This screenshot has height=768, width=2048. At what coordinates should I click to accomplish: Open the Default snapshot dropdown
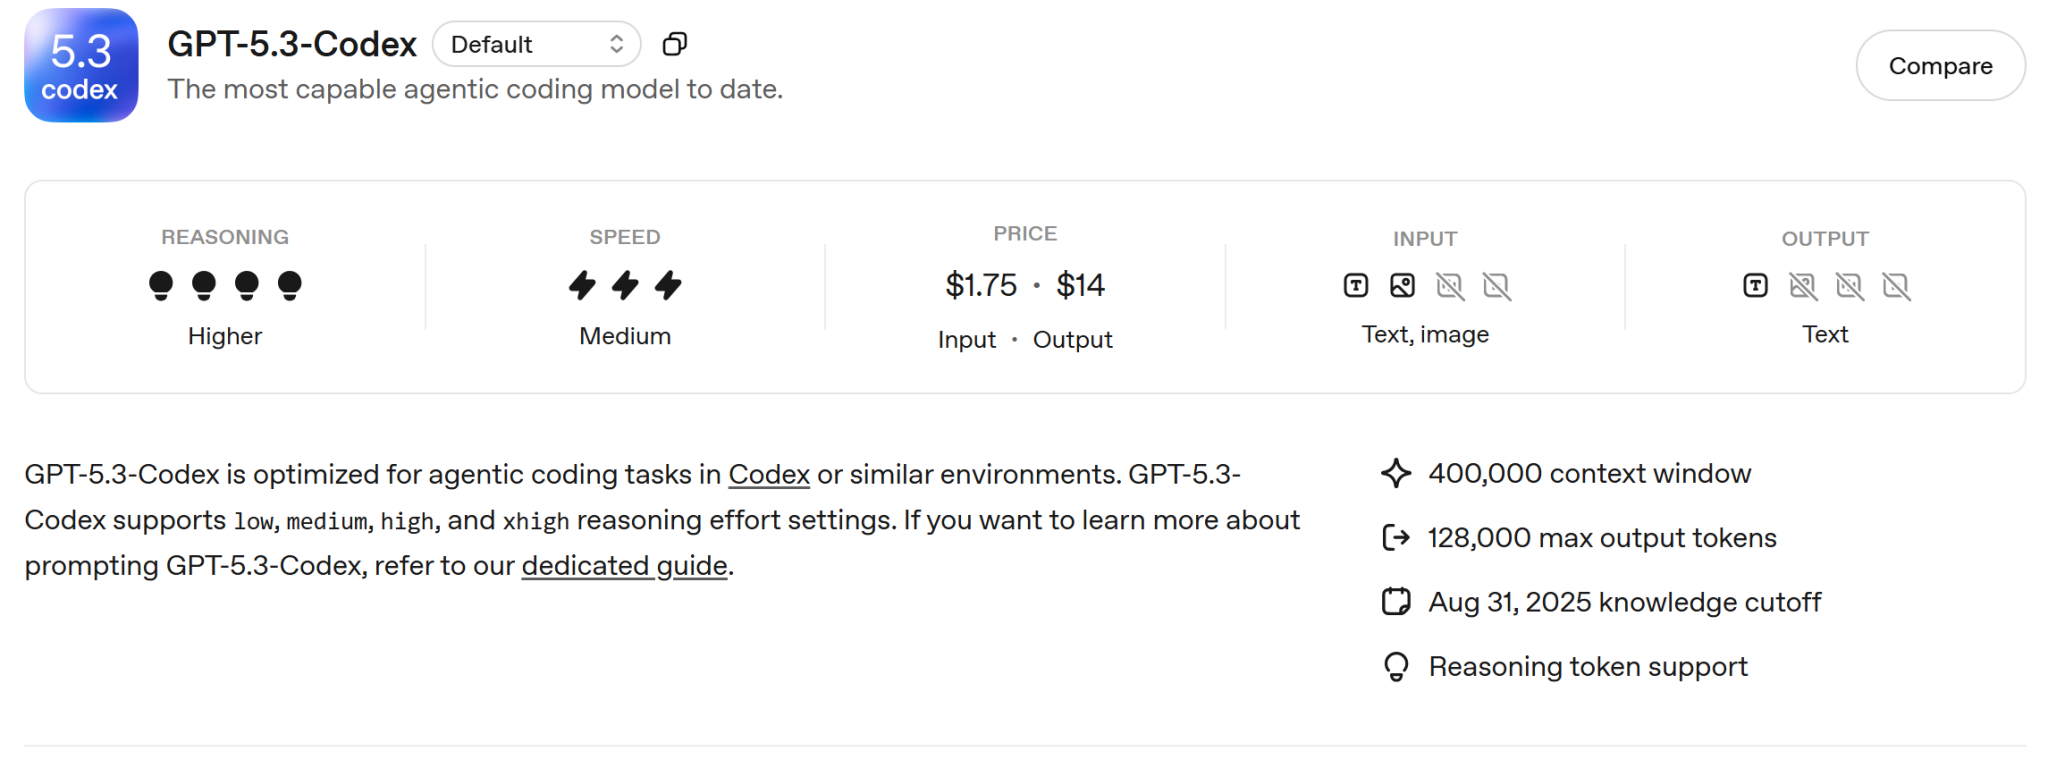tap(537, 44)
